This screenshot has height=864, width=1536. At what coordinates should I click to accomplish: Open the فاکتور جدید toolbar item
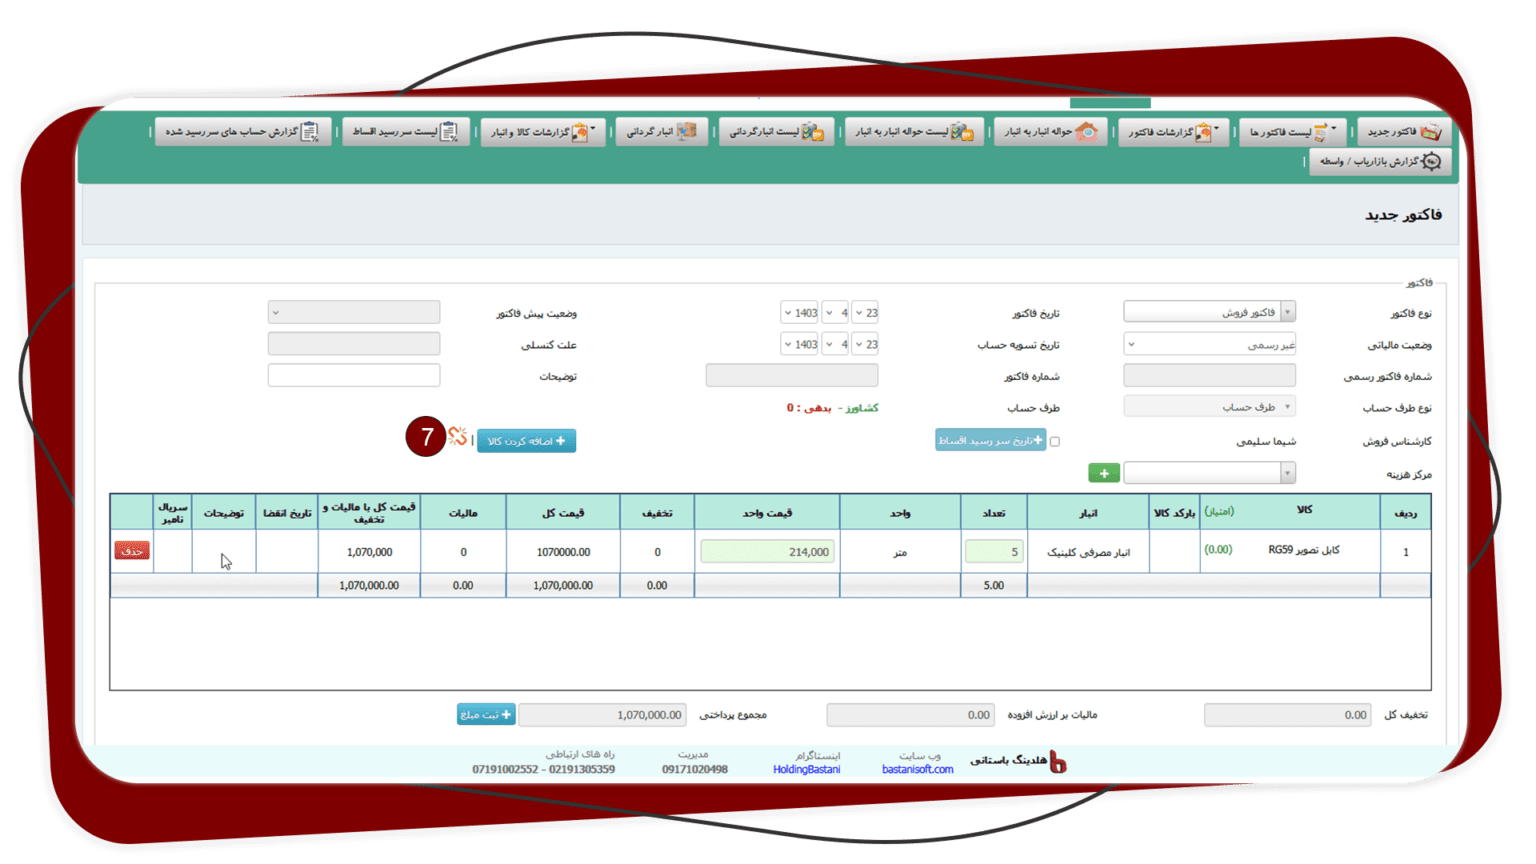point(1402,132)
